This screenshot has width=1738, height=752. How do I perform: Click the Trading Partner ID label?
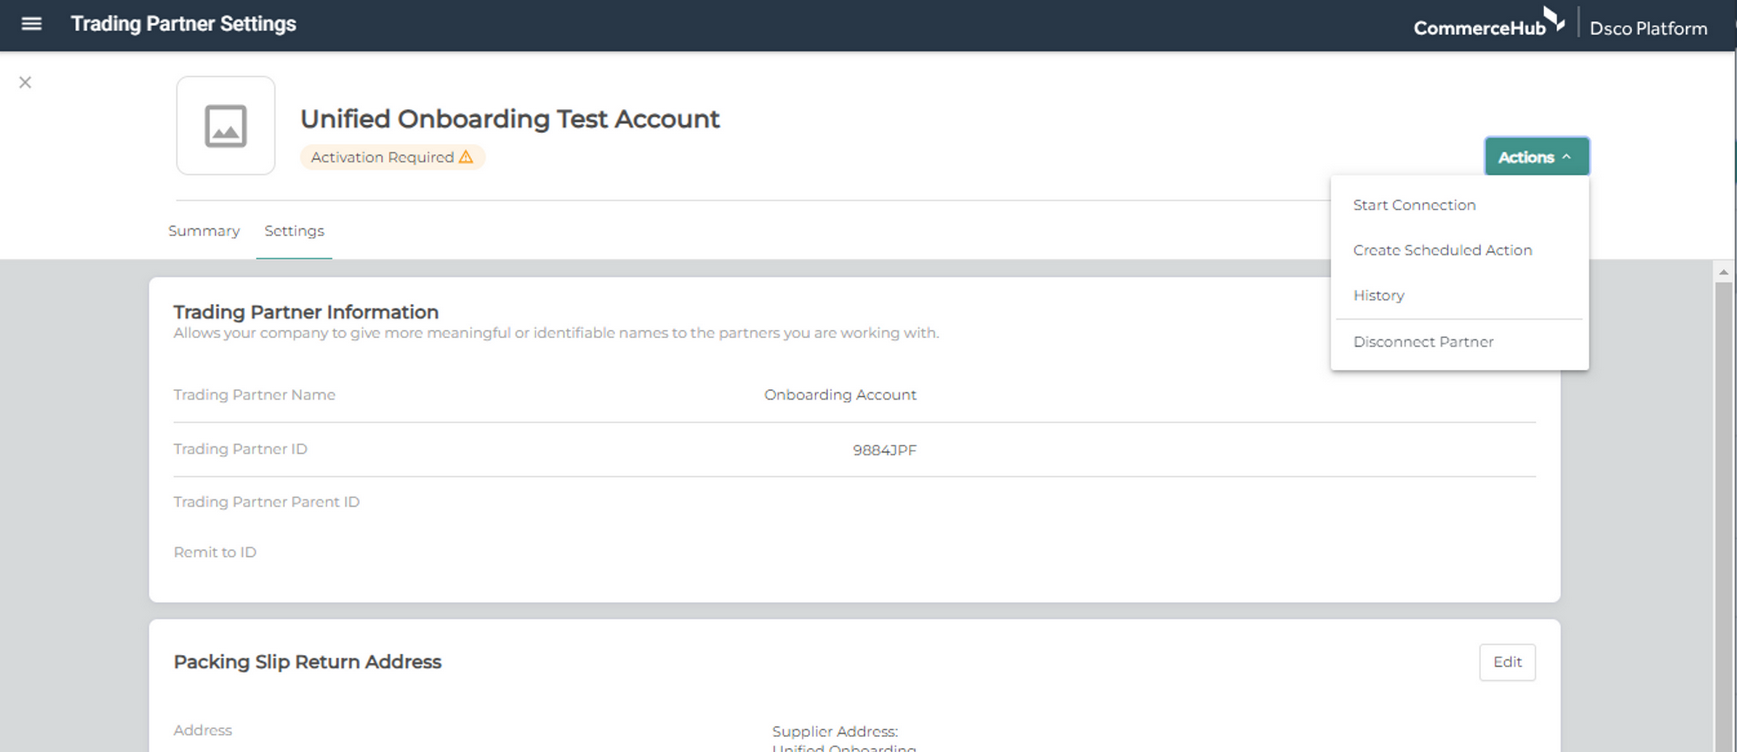coord(240,449)
